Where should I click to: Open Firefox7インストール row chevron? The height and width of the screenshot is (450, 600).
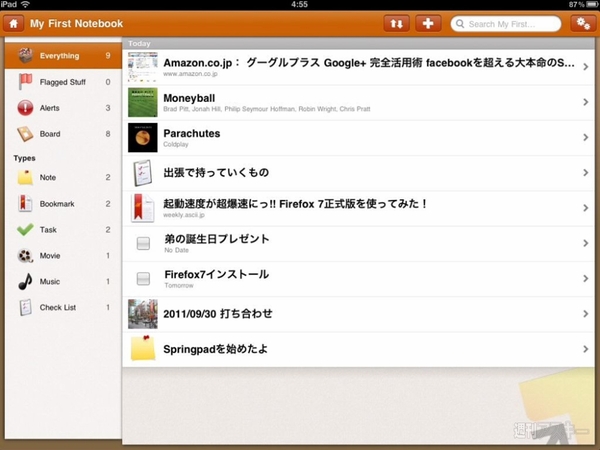pyautogui.click(x=585, y=279)
